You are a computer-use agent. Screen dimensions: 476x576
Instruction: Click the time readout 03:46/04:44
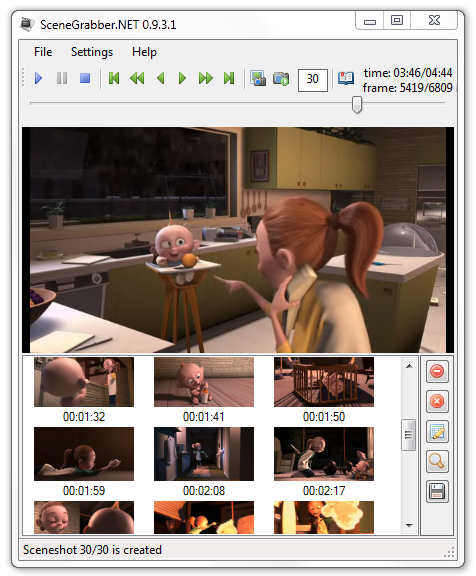coord(408,73)
